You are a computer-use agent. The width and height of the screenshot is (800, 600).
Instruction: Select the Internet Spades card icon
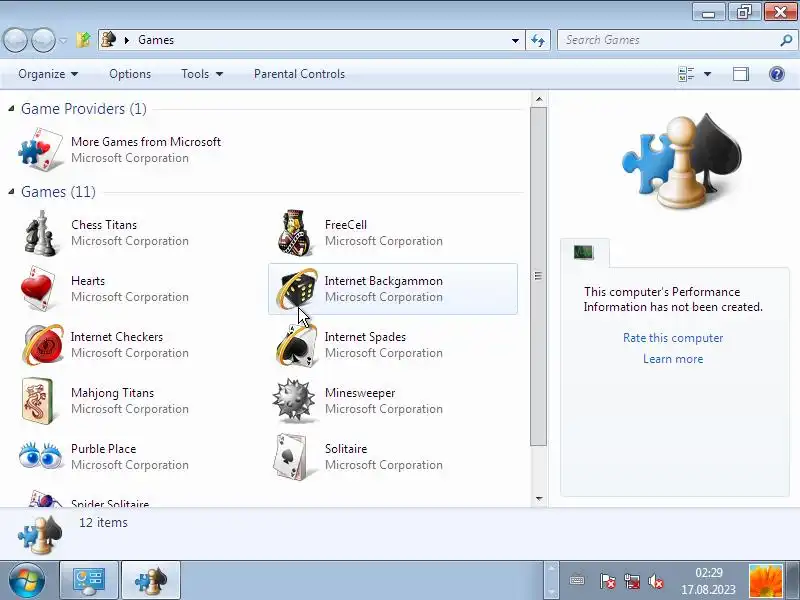[x=297, y=345]
